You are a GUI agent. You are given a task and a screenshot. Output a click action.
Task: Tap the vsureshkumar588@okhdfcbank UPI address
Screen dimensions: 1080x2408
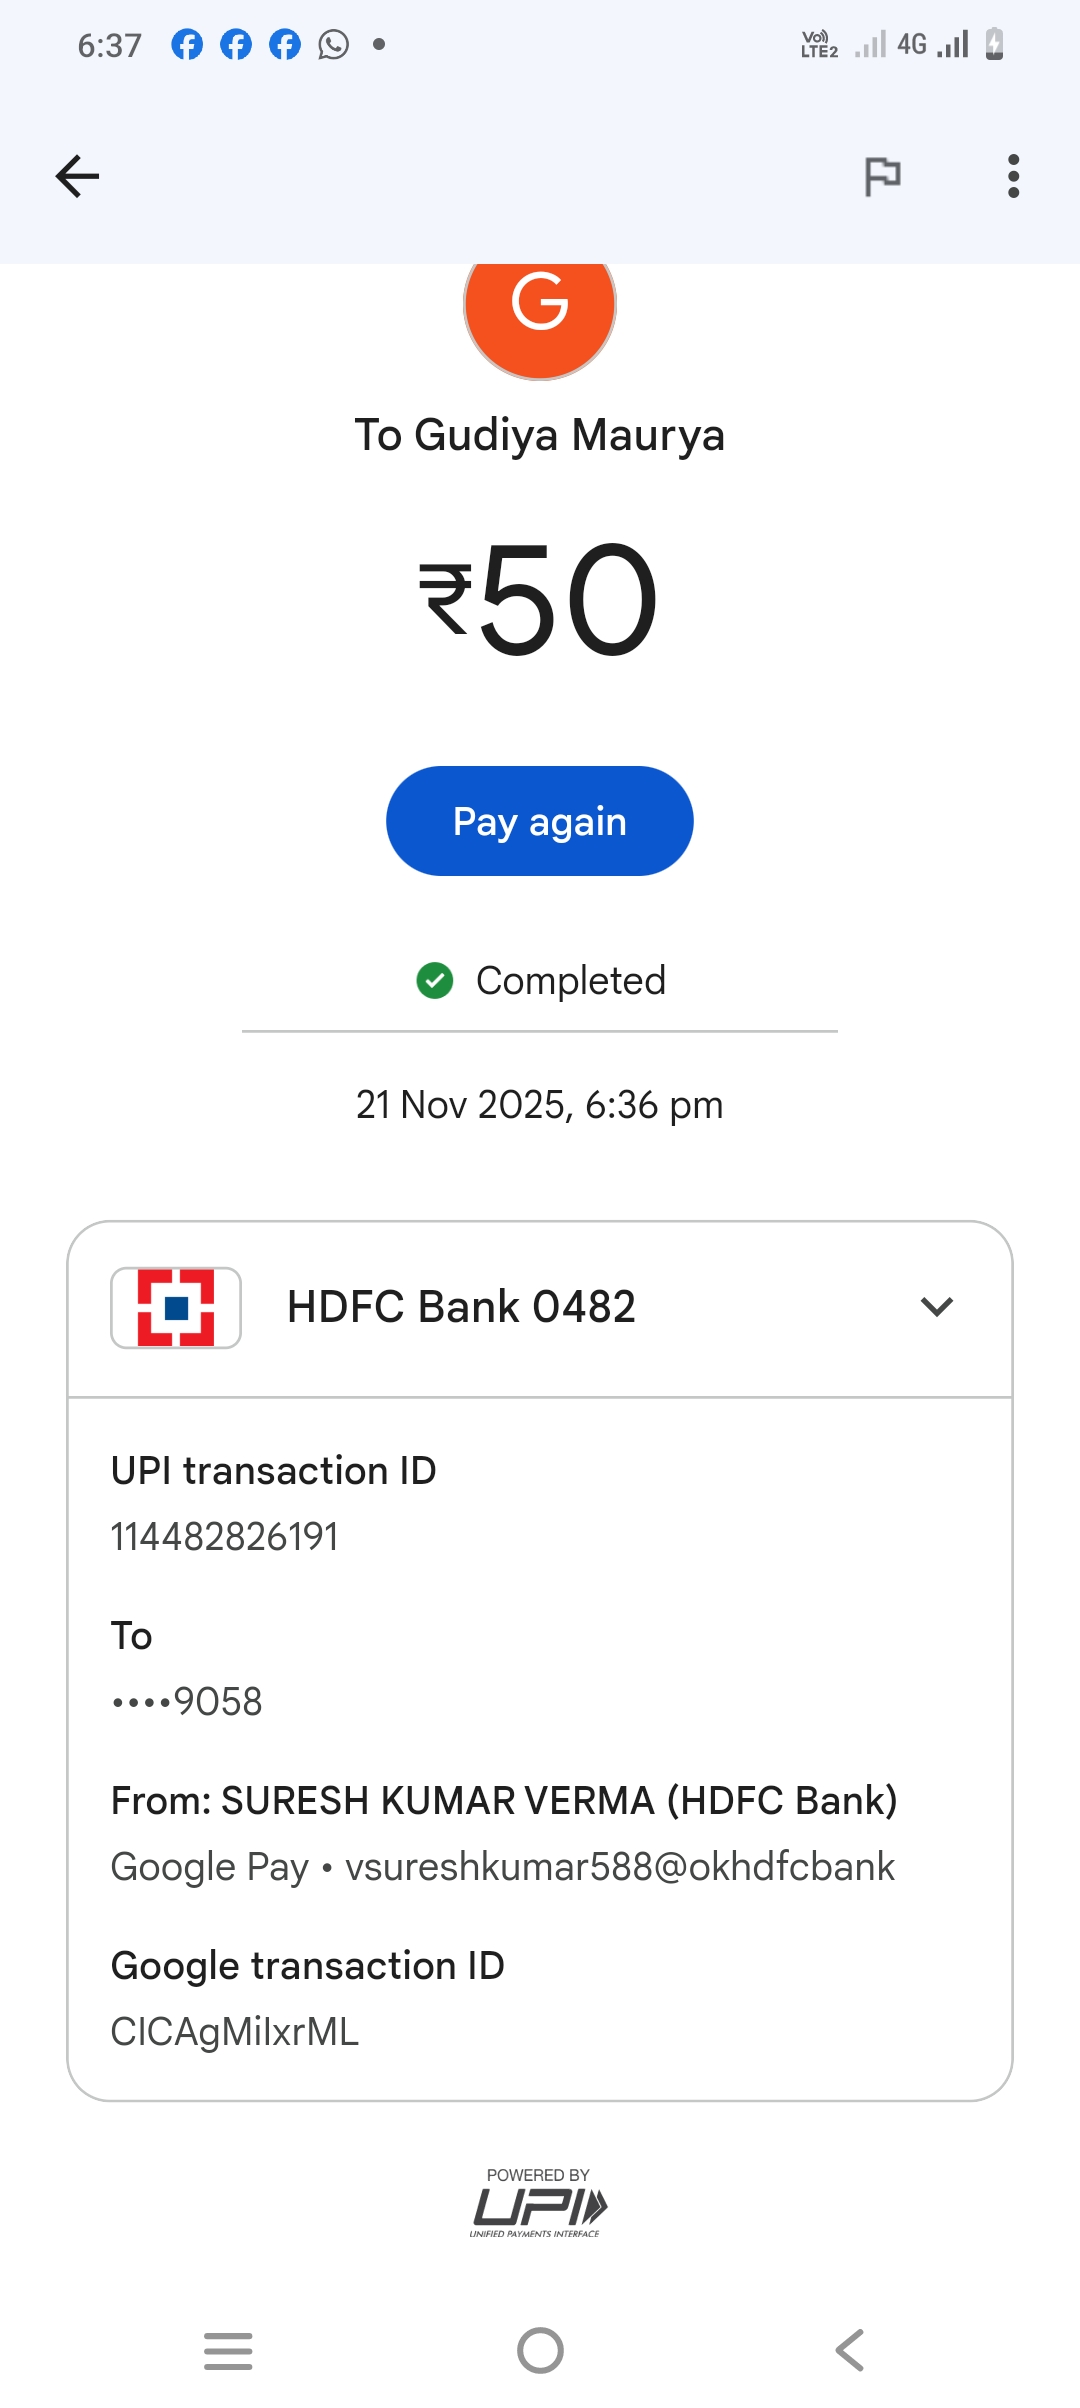click(x=620, y=1867)
